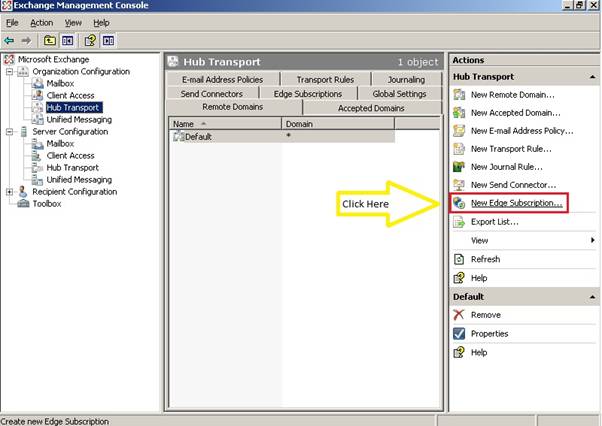
Task: Click the New E-mail Address Policy icon
Action: (459, 130)
